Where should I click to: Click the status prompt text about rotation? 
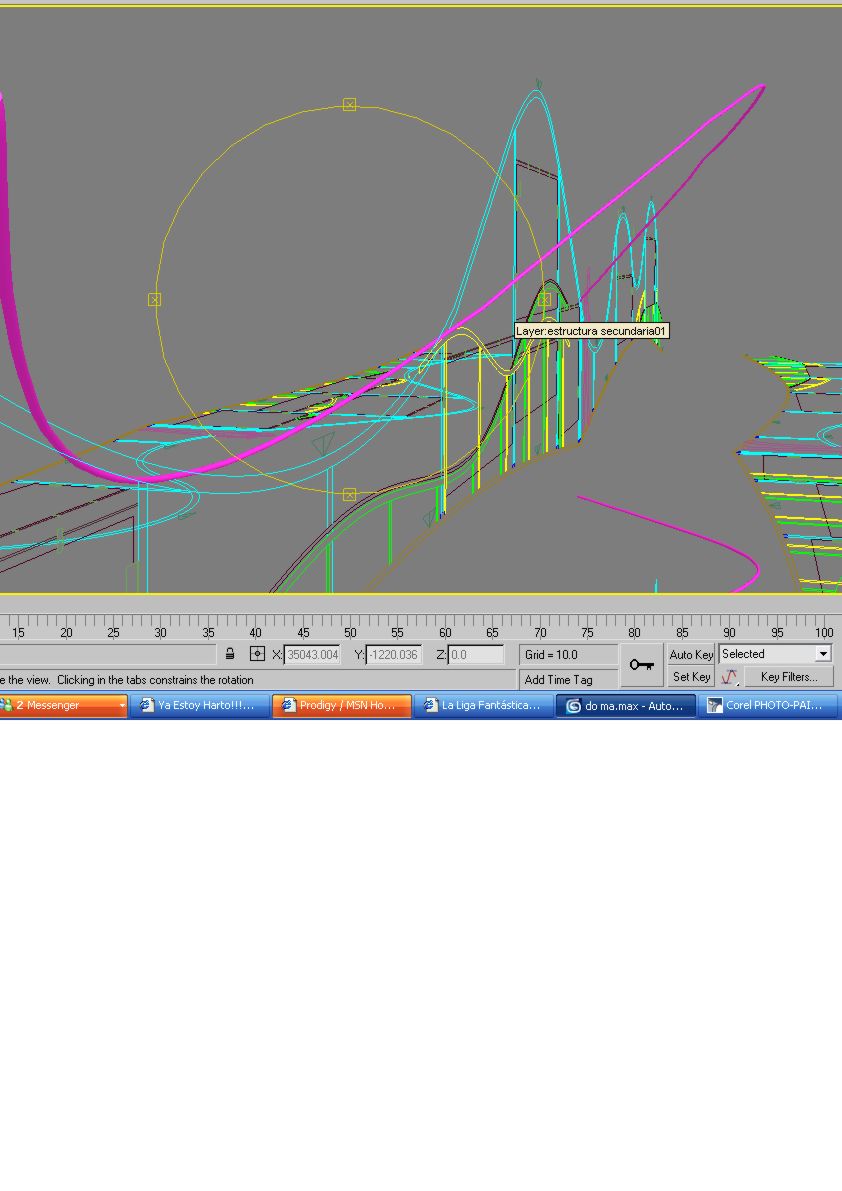(127, 680)
